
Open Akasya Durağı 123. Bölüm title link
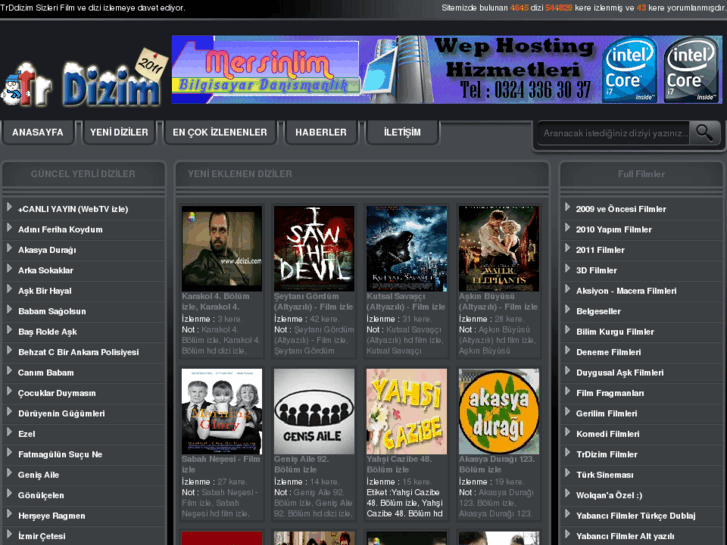[x=497, y=464]
